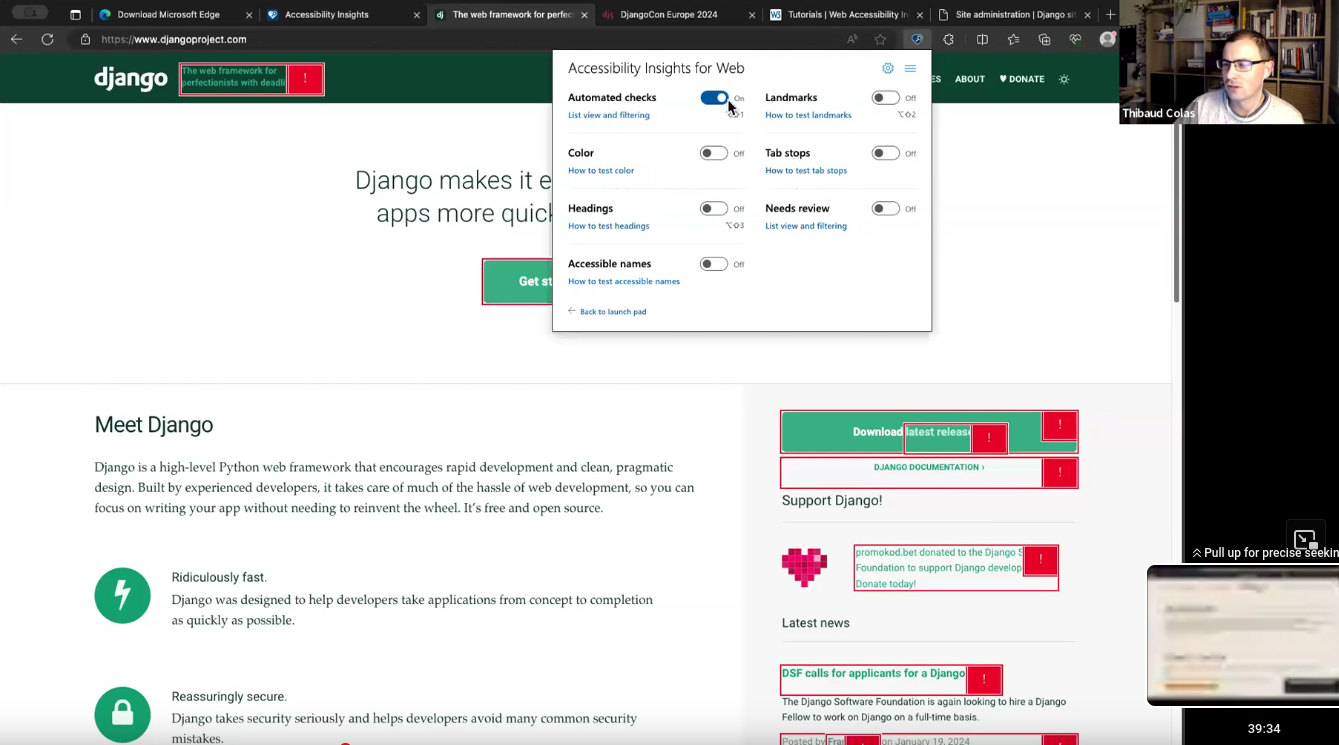Click the Donate today! link
Viewport: 1339px width, 745px height.
point(885,583)
